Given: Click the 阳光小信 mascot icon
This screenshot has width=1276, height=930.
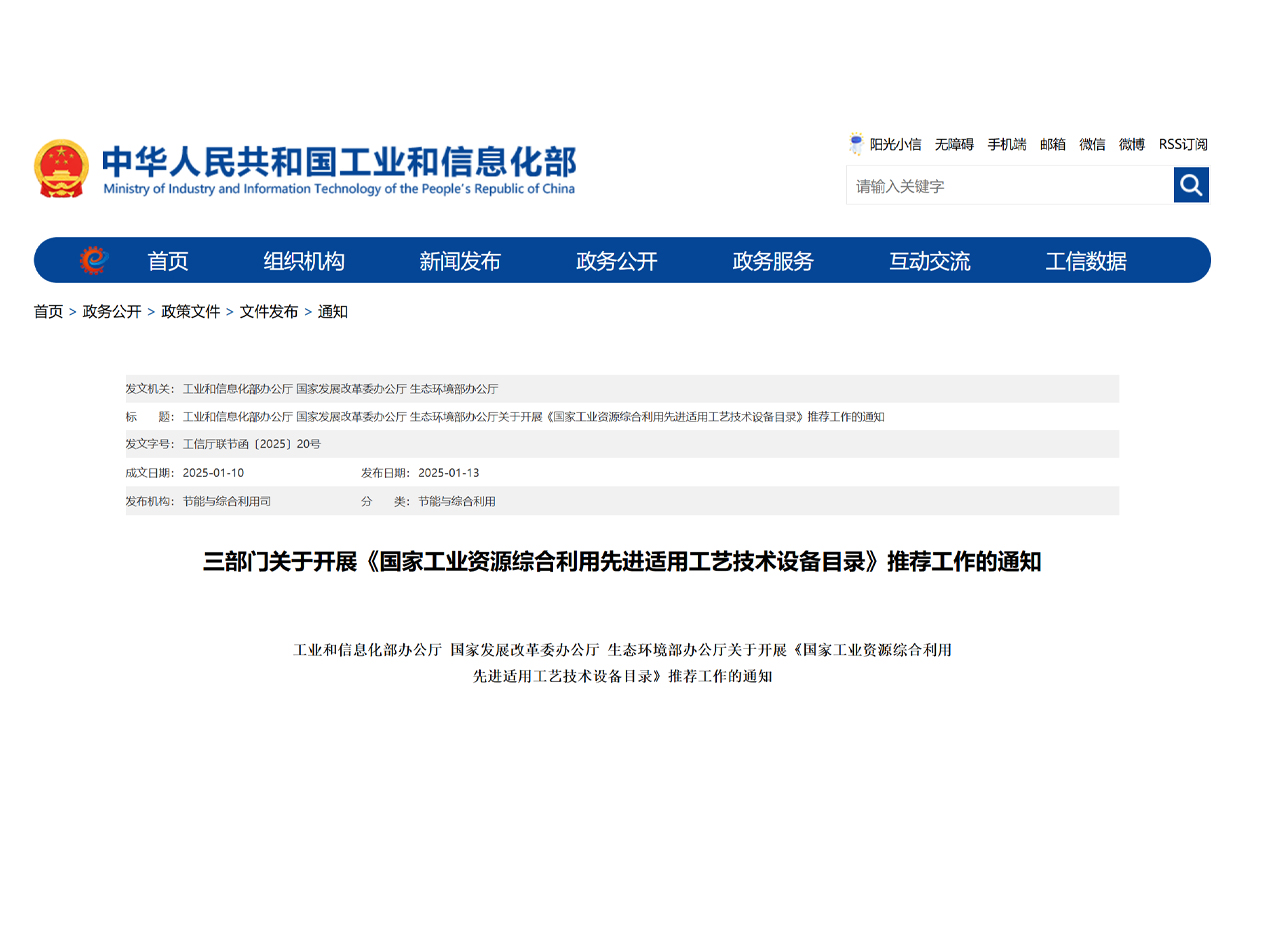Looking at the screenshot, I should click(x=856, y=144).
